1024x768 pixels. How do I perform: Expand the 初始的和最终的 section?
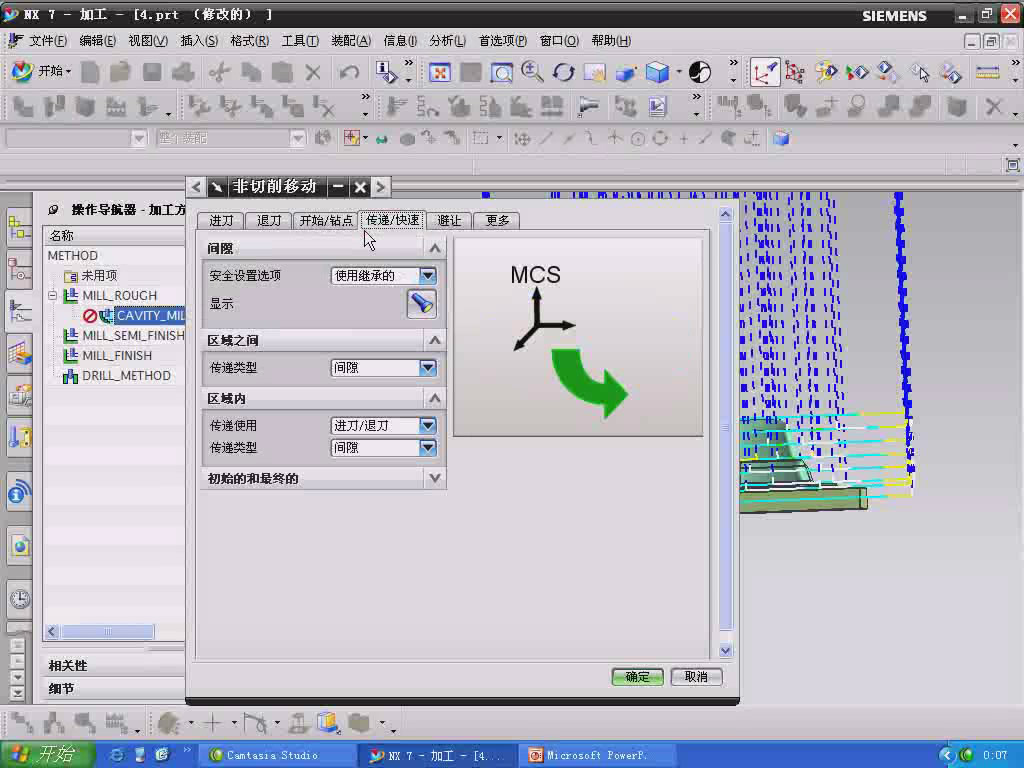tap(434, 479)
